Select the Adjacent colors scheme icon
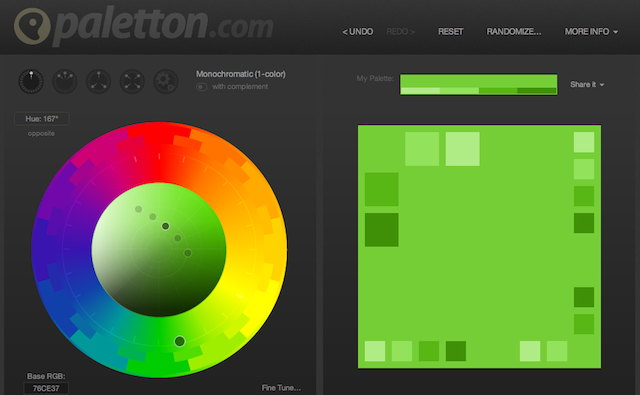640x395 pixels. click(65, 81)
